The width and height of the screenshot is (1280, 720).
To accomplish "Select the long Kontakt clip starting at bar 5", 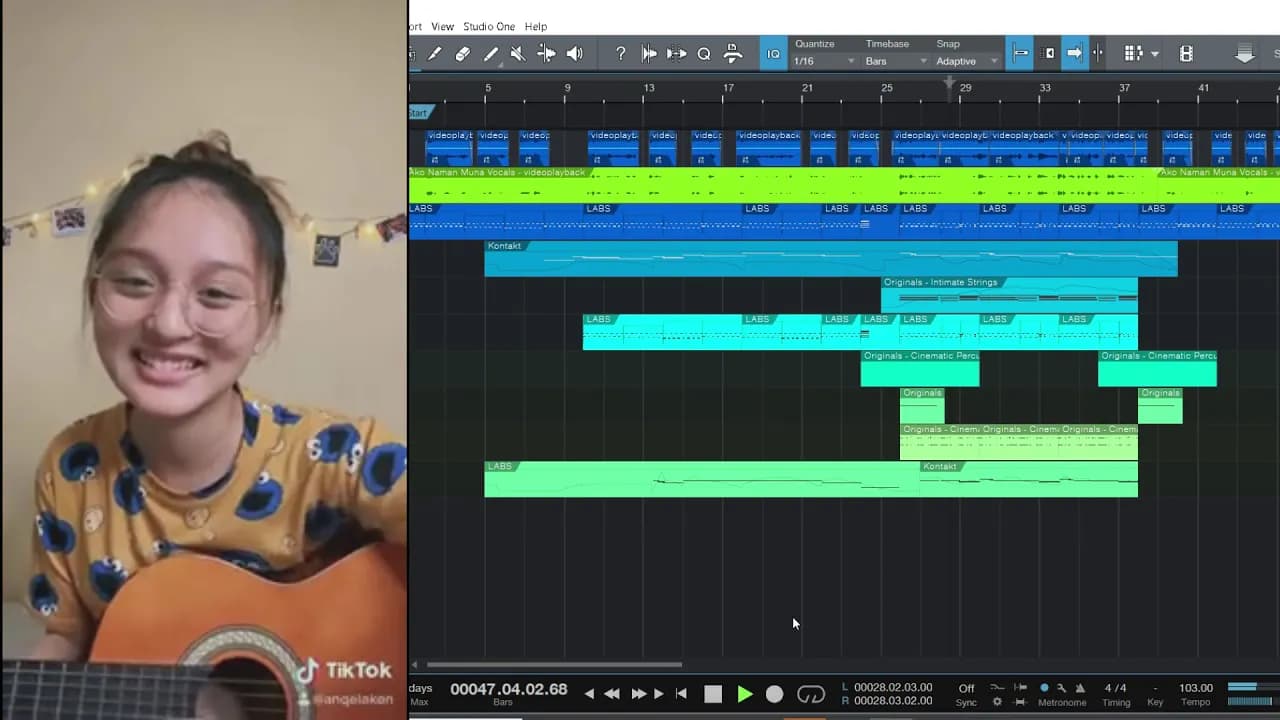I will pos(831,258).
